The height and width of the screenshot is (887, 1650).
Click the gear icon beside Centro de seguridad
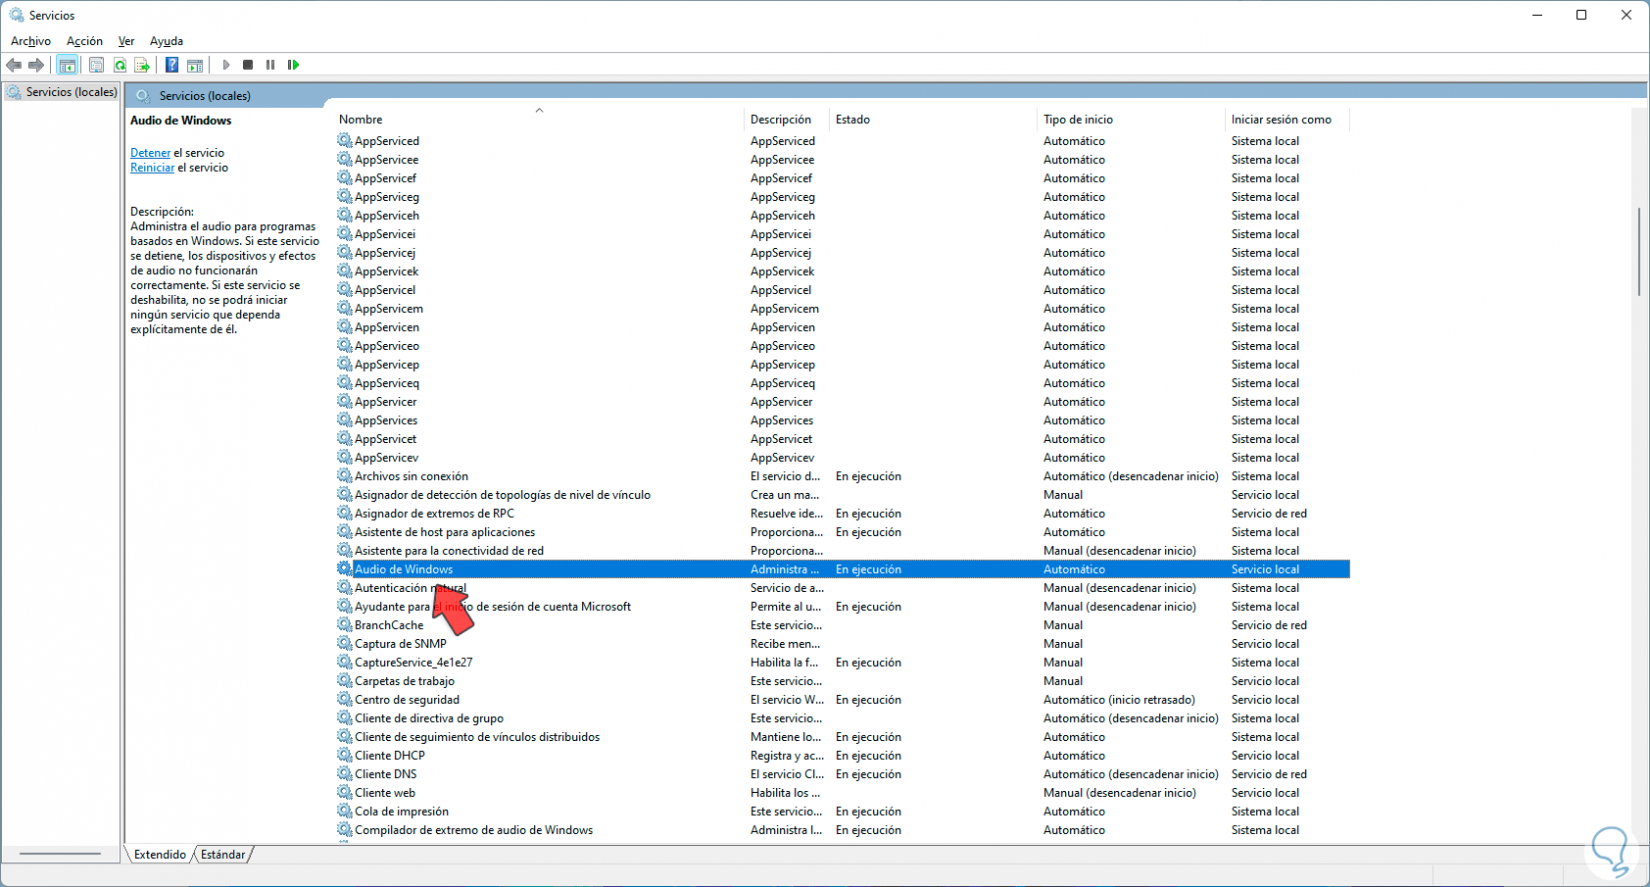pos(345,700)
